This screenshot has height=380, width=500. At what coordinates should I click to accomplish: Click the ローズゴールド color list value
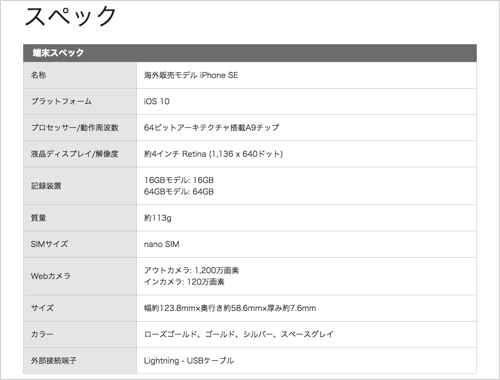point(239,334)
